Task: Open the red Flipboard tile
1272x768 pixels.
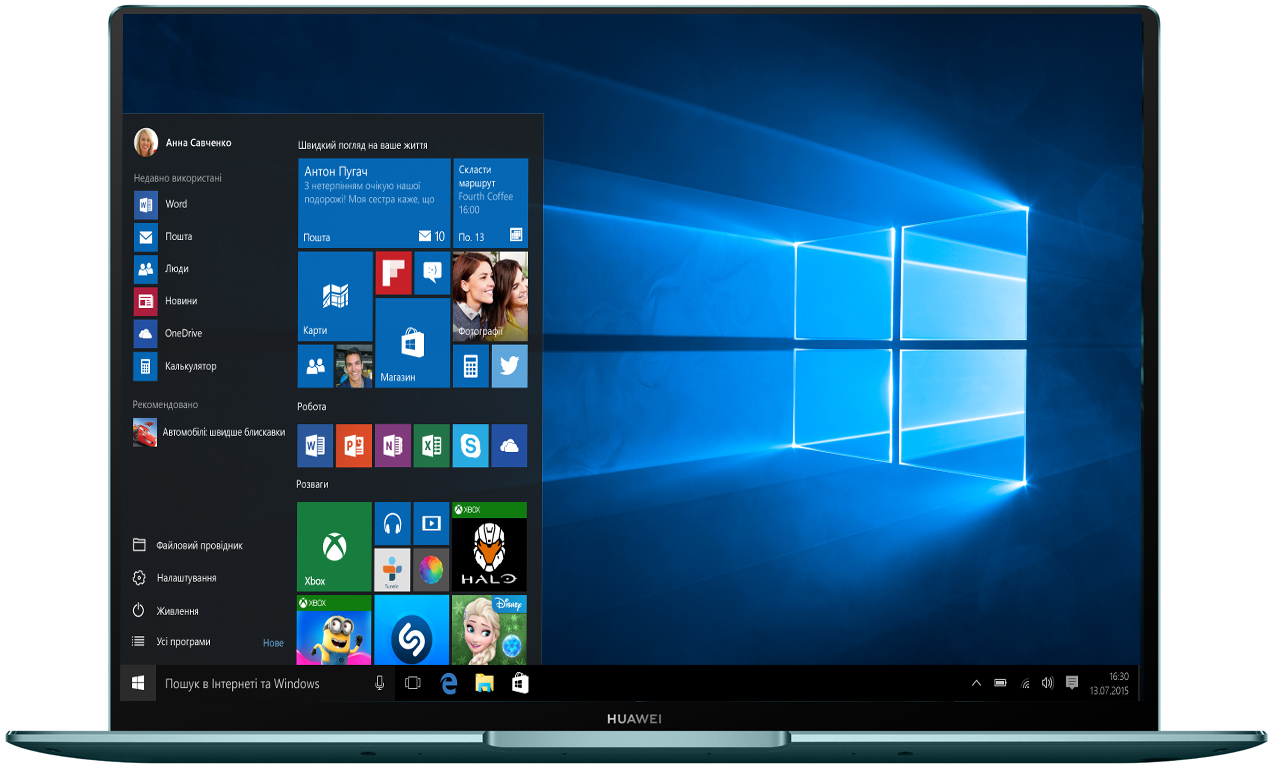Action: 393,273
